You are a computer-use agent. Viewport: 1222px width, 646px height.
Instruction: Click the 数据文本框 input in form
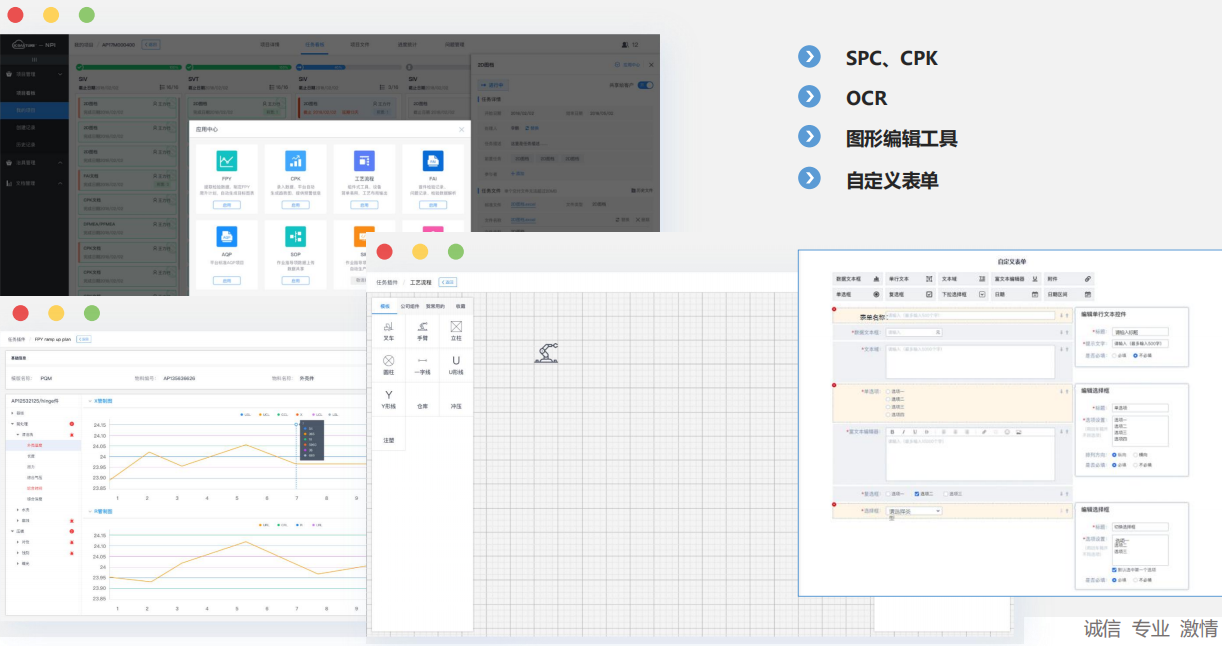[914, 332]
